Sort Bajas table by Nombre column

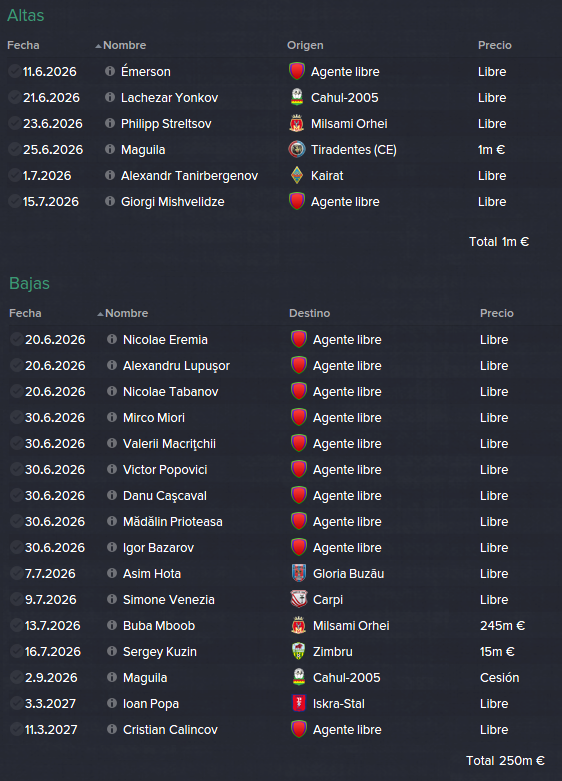[x=127, y=313]
